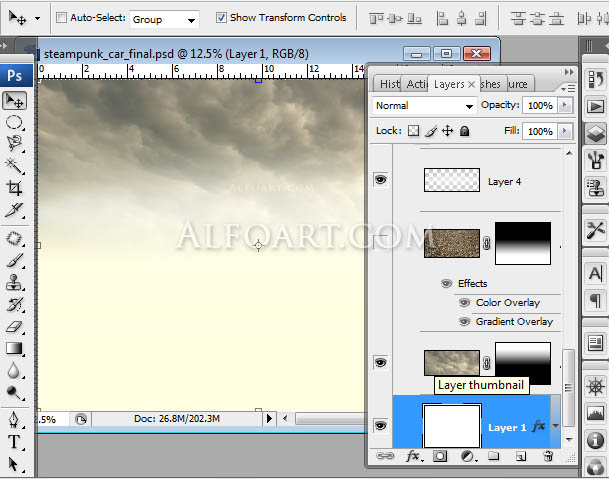Select the Slice tool

(14, 210)
